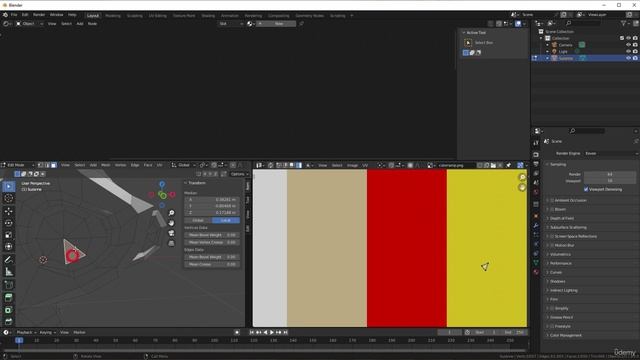Click the Mean Crease edge slider
Viewport: 640px width, 360px height.
212,264
